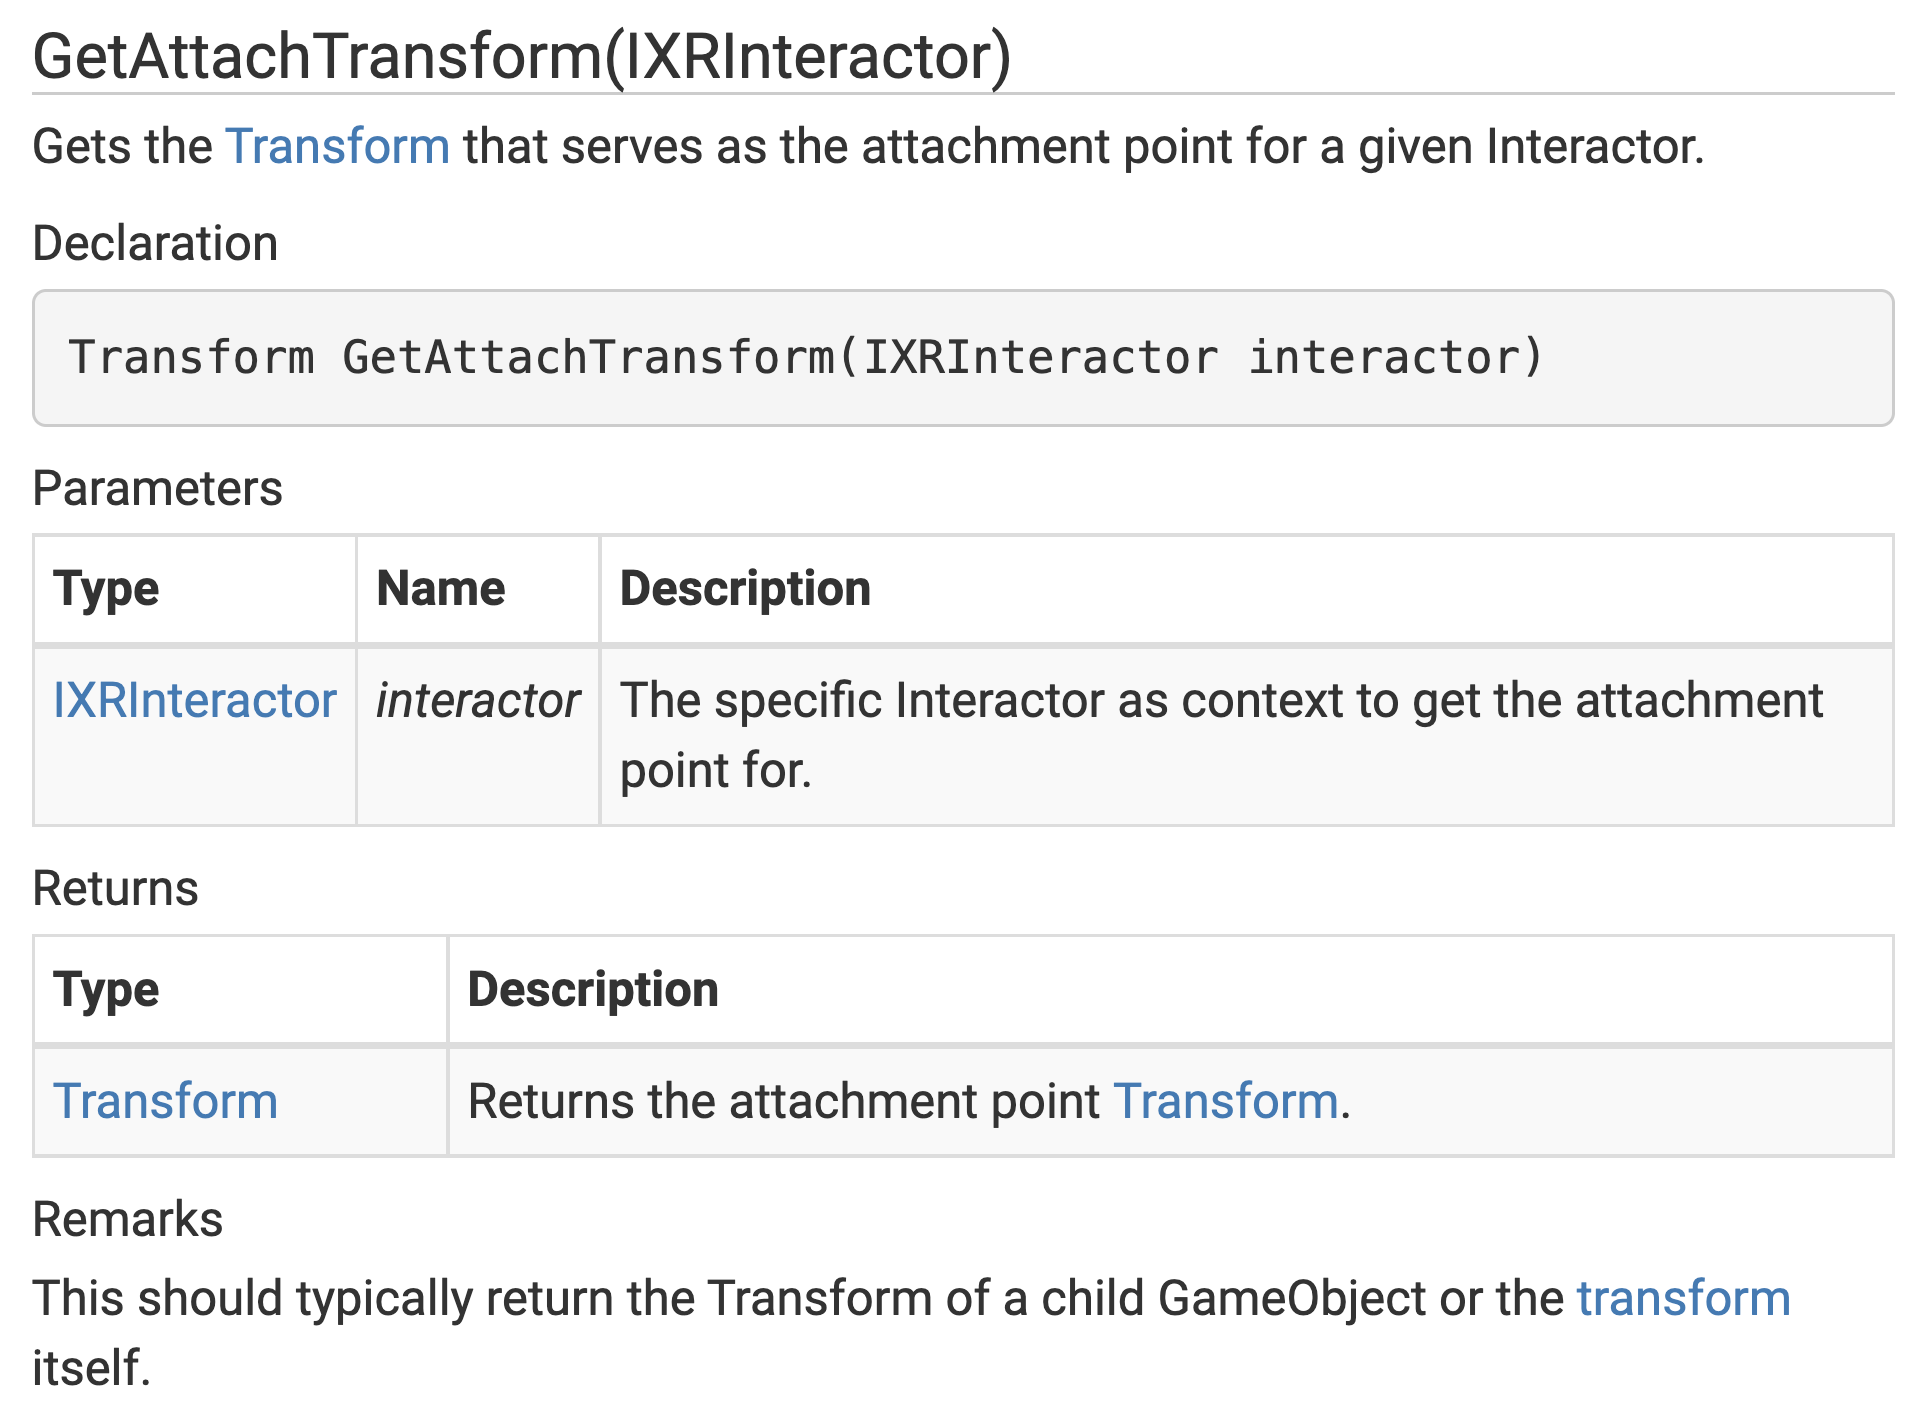Viewport: 1914px width, 1416px height.
Task: Click the Type header in Parameters table
Action: [x=106, y=588]
